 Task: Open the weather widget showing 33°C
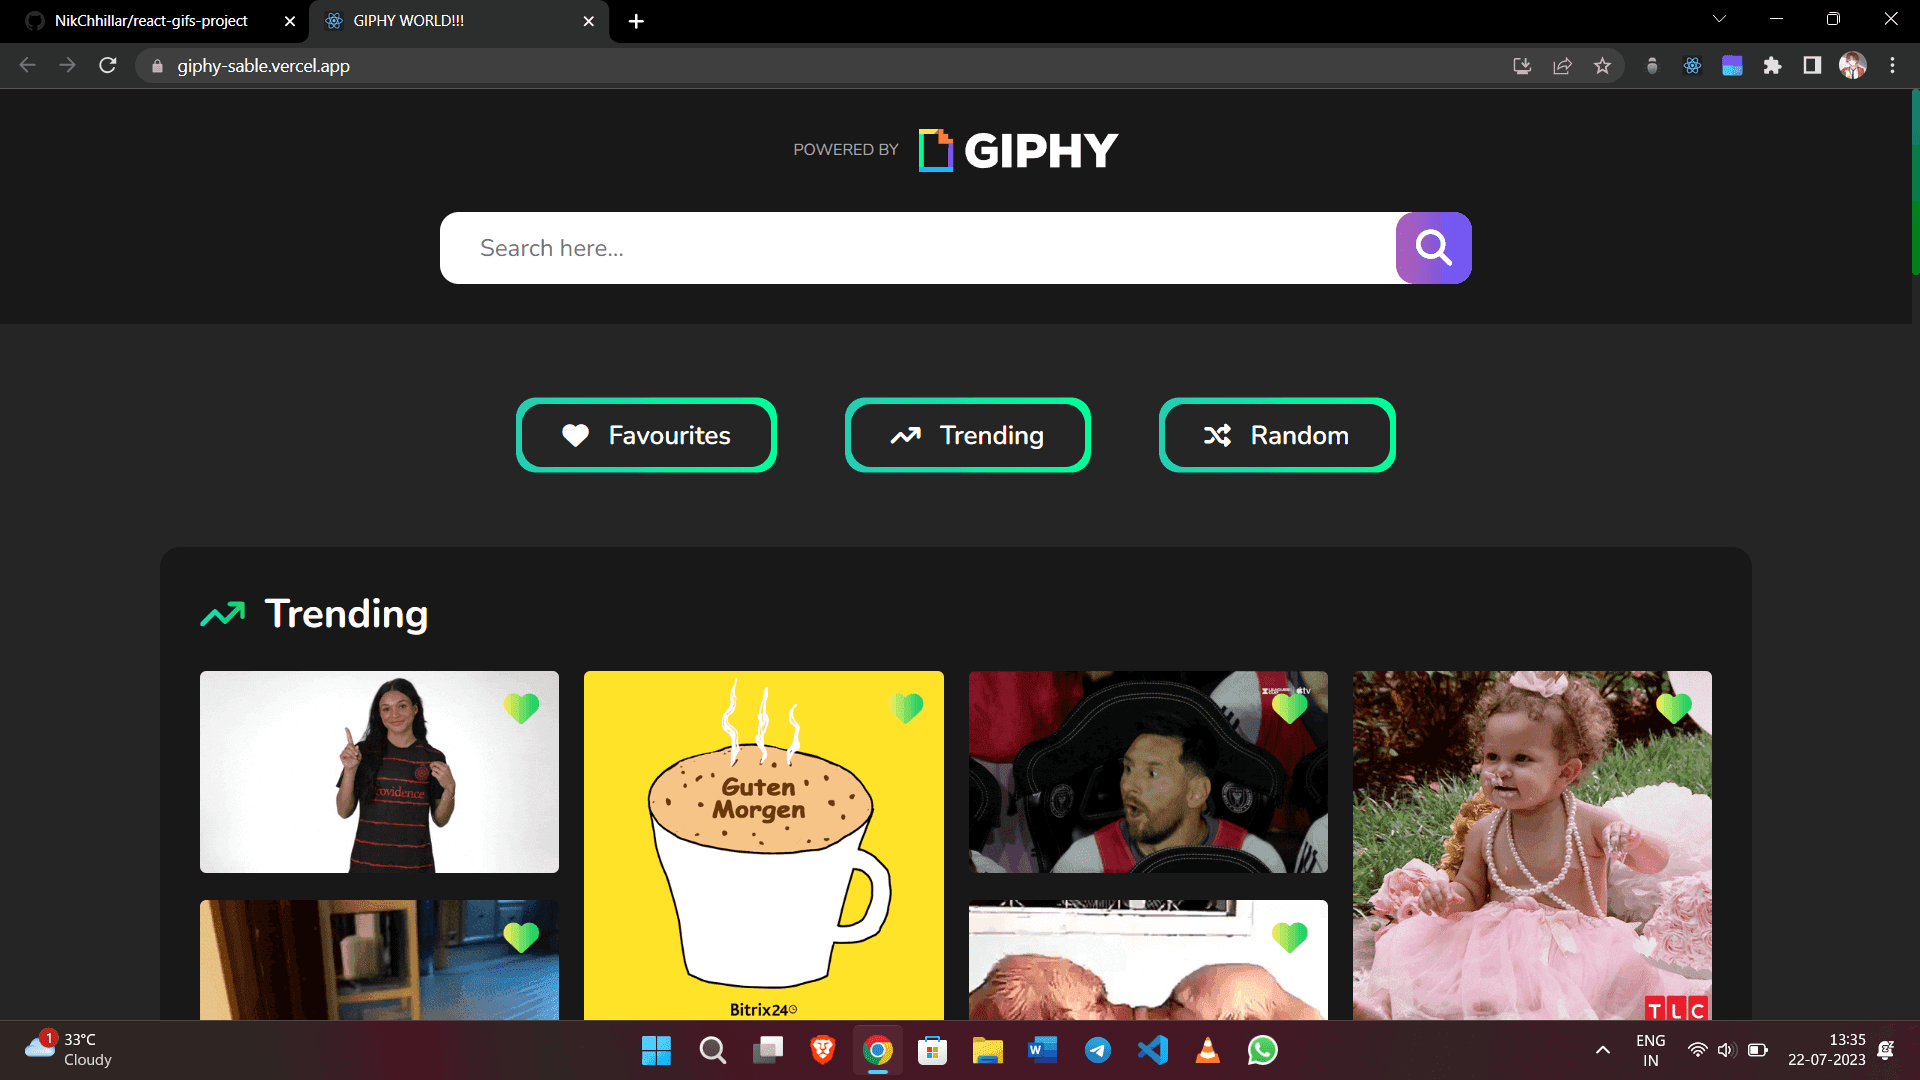click(68, 1050)
